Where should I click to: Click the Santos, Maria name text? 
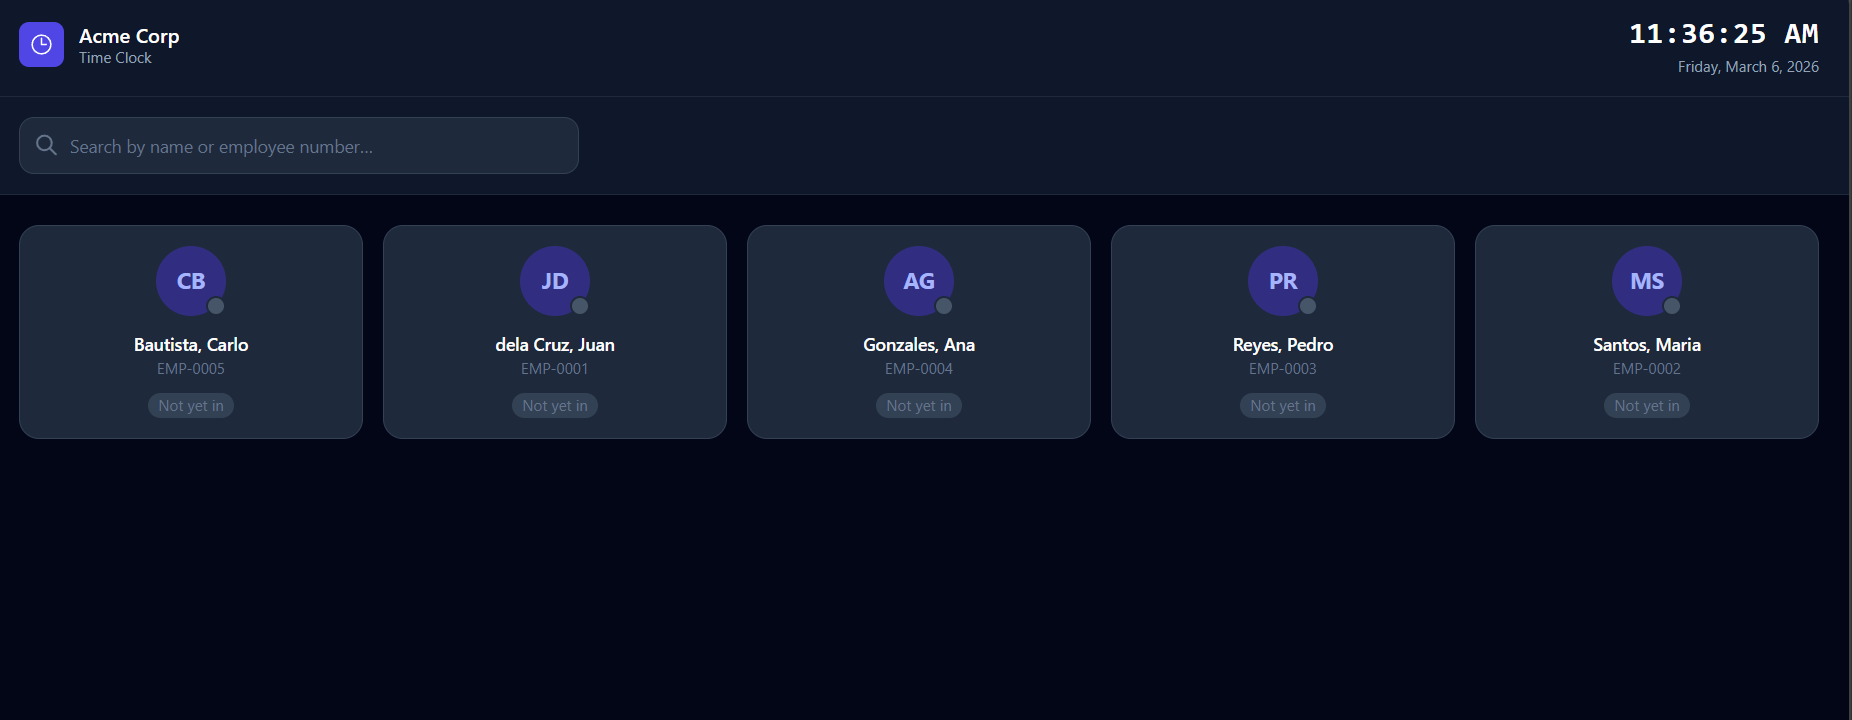(x=1647, y=344)
